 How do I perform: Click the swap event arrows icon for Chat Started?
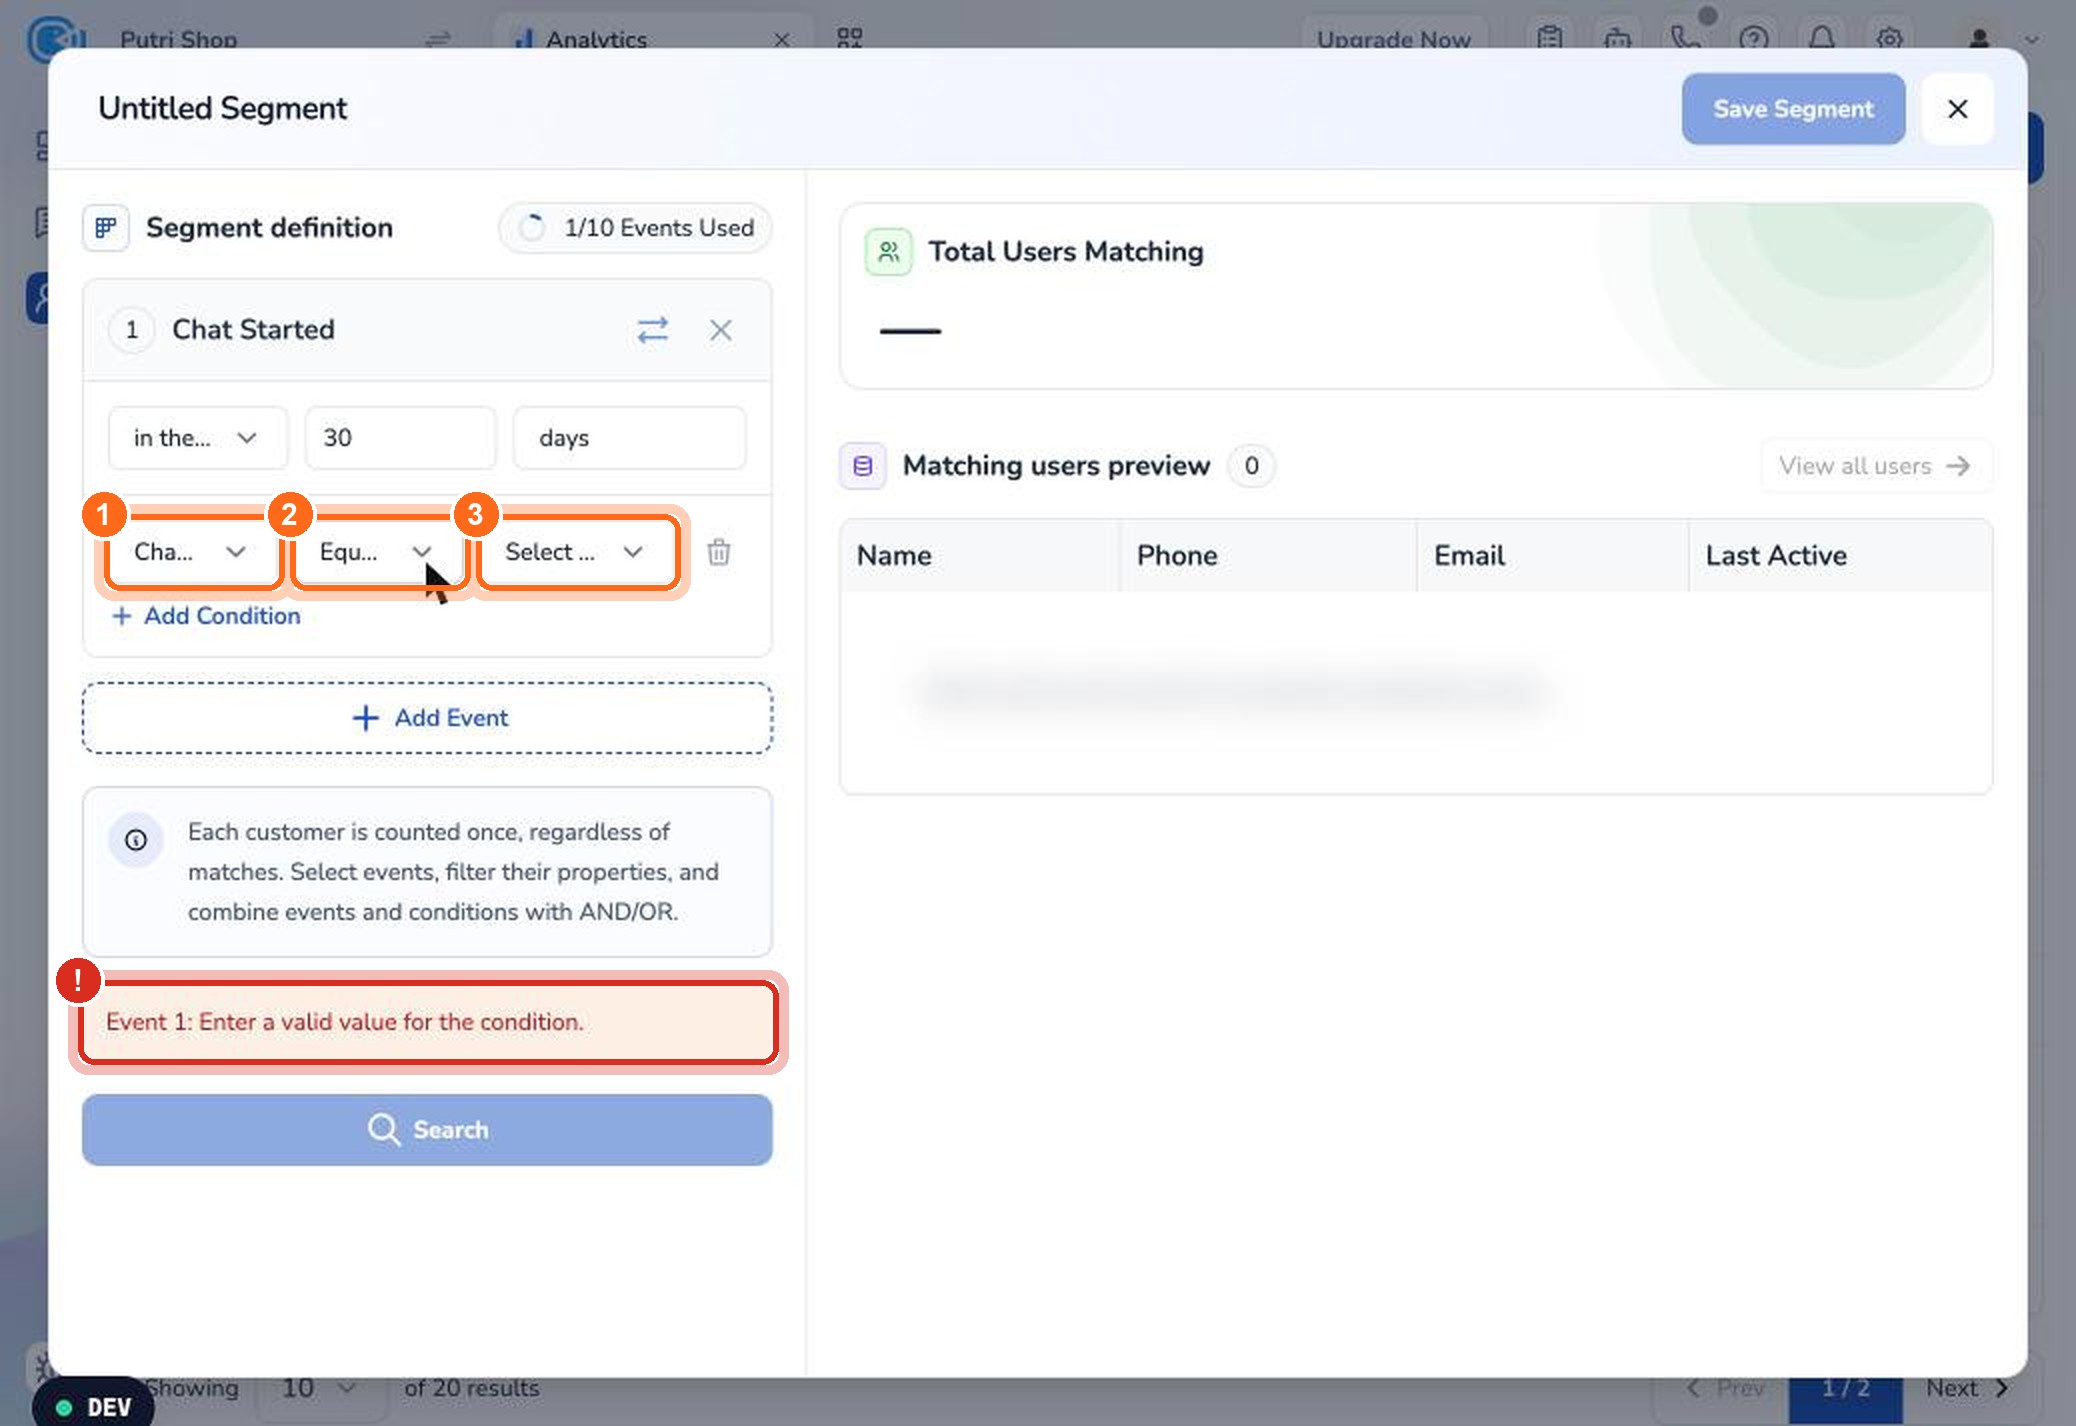[652, 330]
